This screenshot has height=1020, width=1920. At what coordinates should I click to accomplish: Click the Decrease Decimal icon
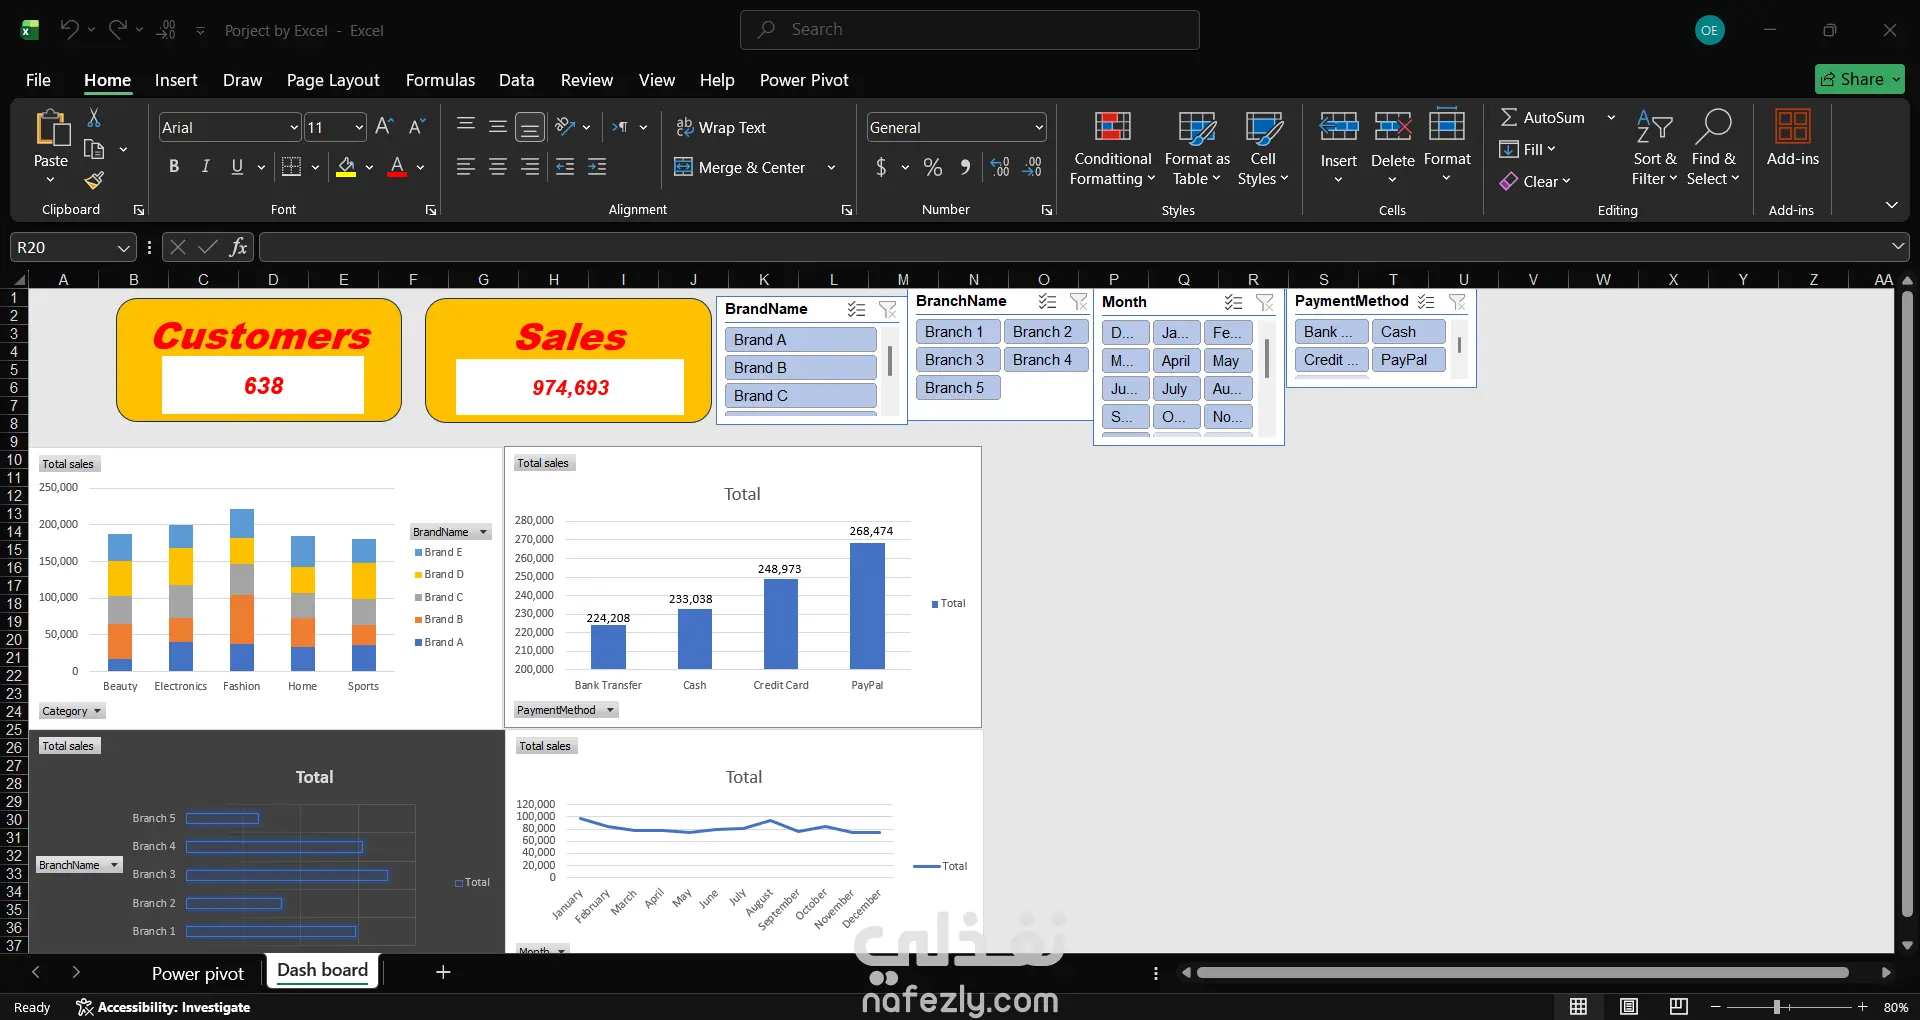coord(1033,167)
